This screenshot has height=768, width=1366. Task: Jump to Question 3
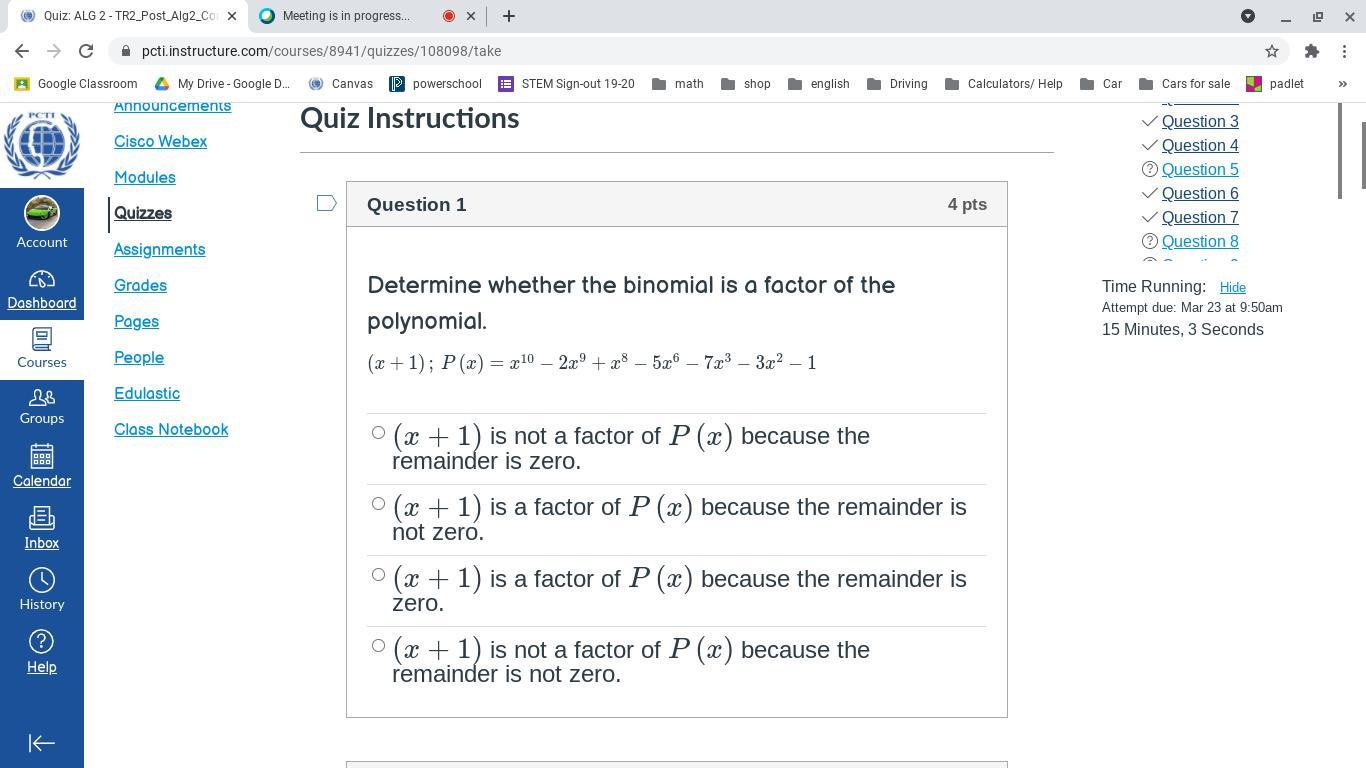click(1200, 122)
